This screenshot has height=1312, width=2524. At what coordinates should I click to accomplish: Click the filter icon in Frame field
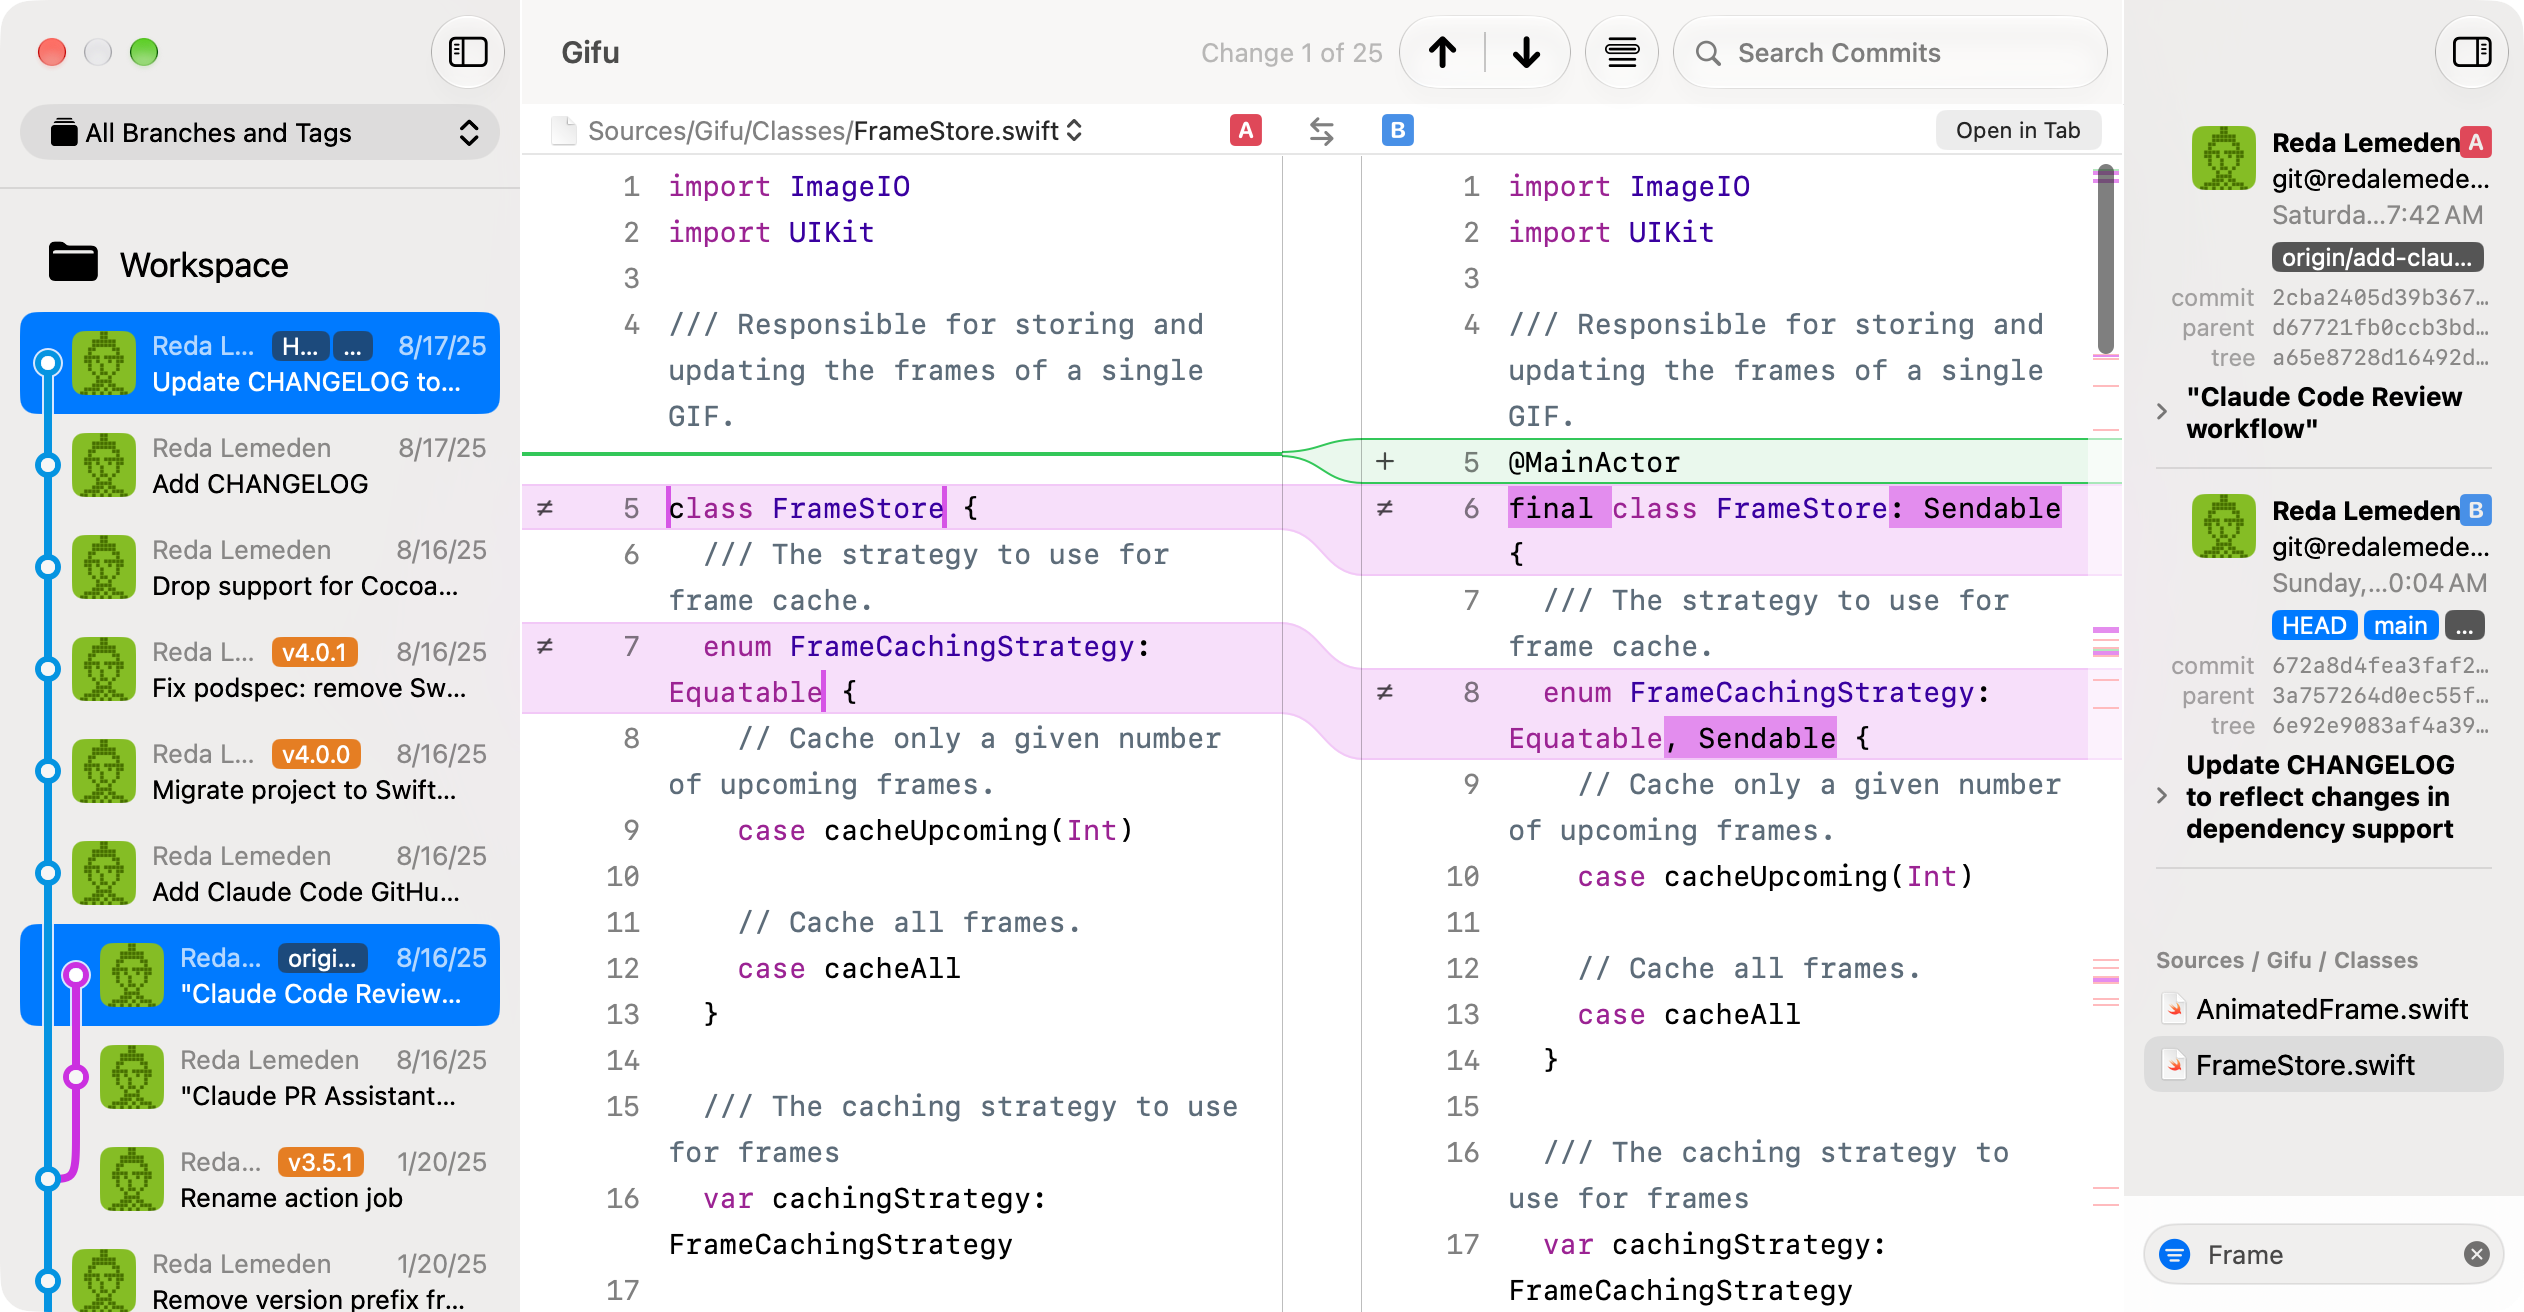[2174, 1254]
